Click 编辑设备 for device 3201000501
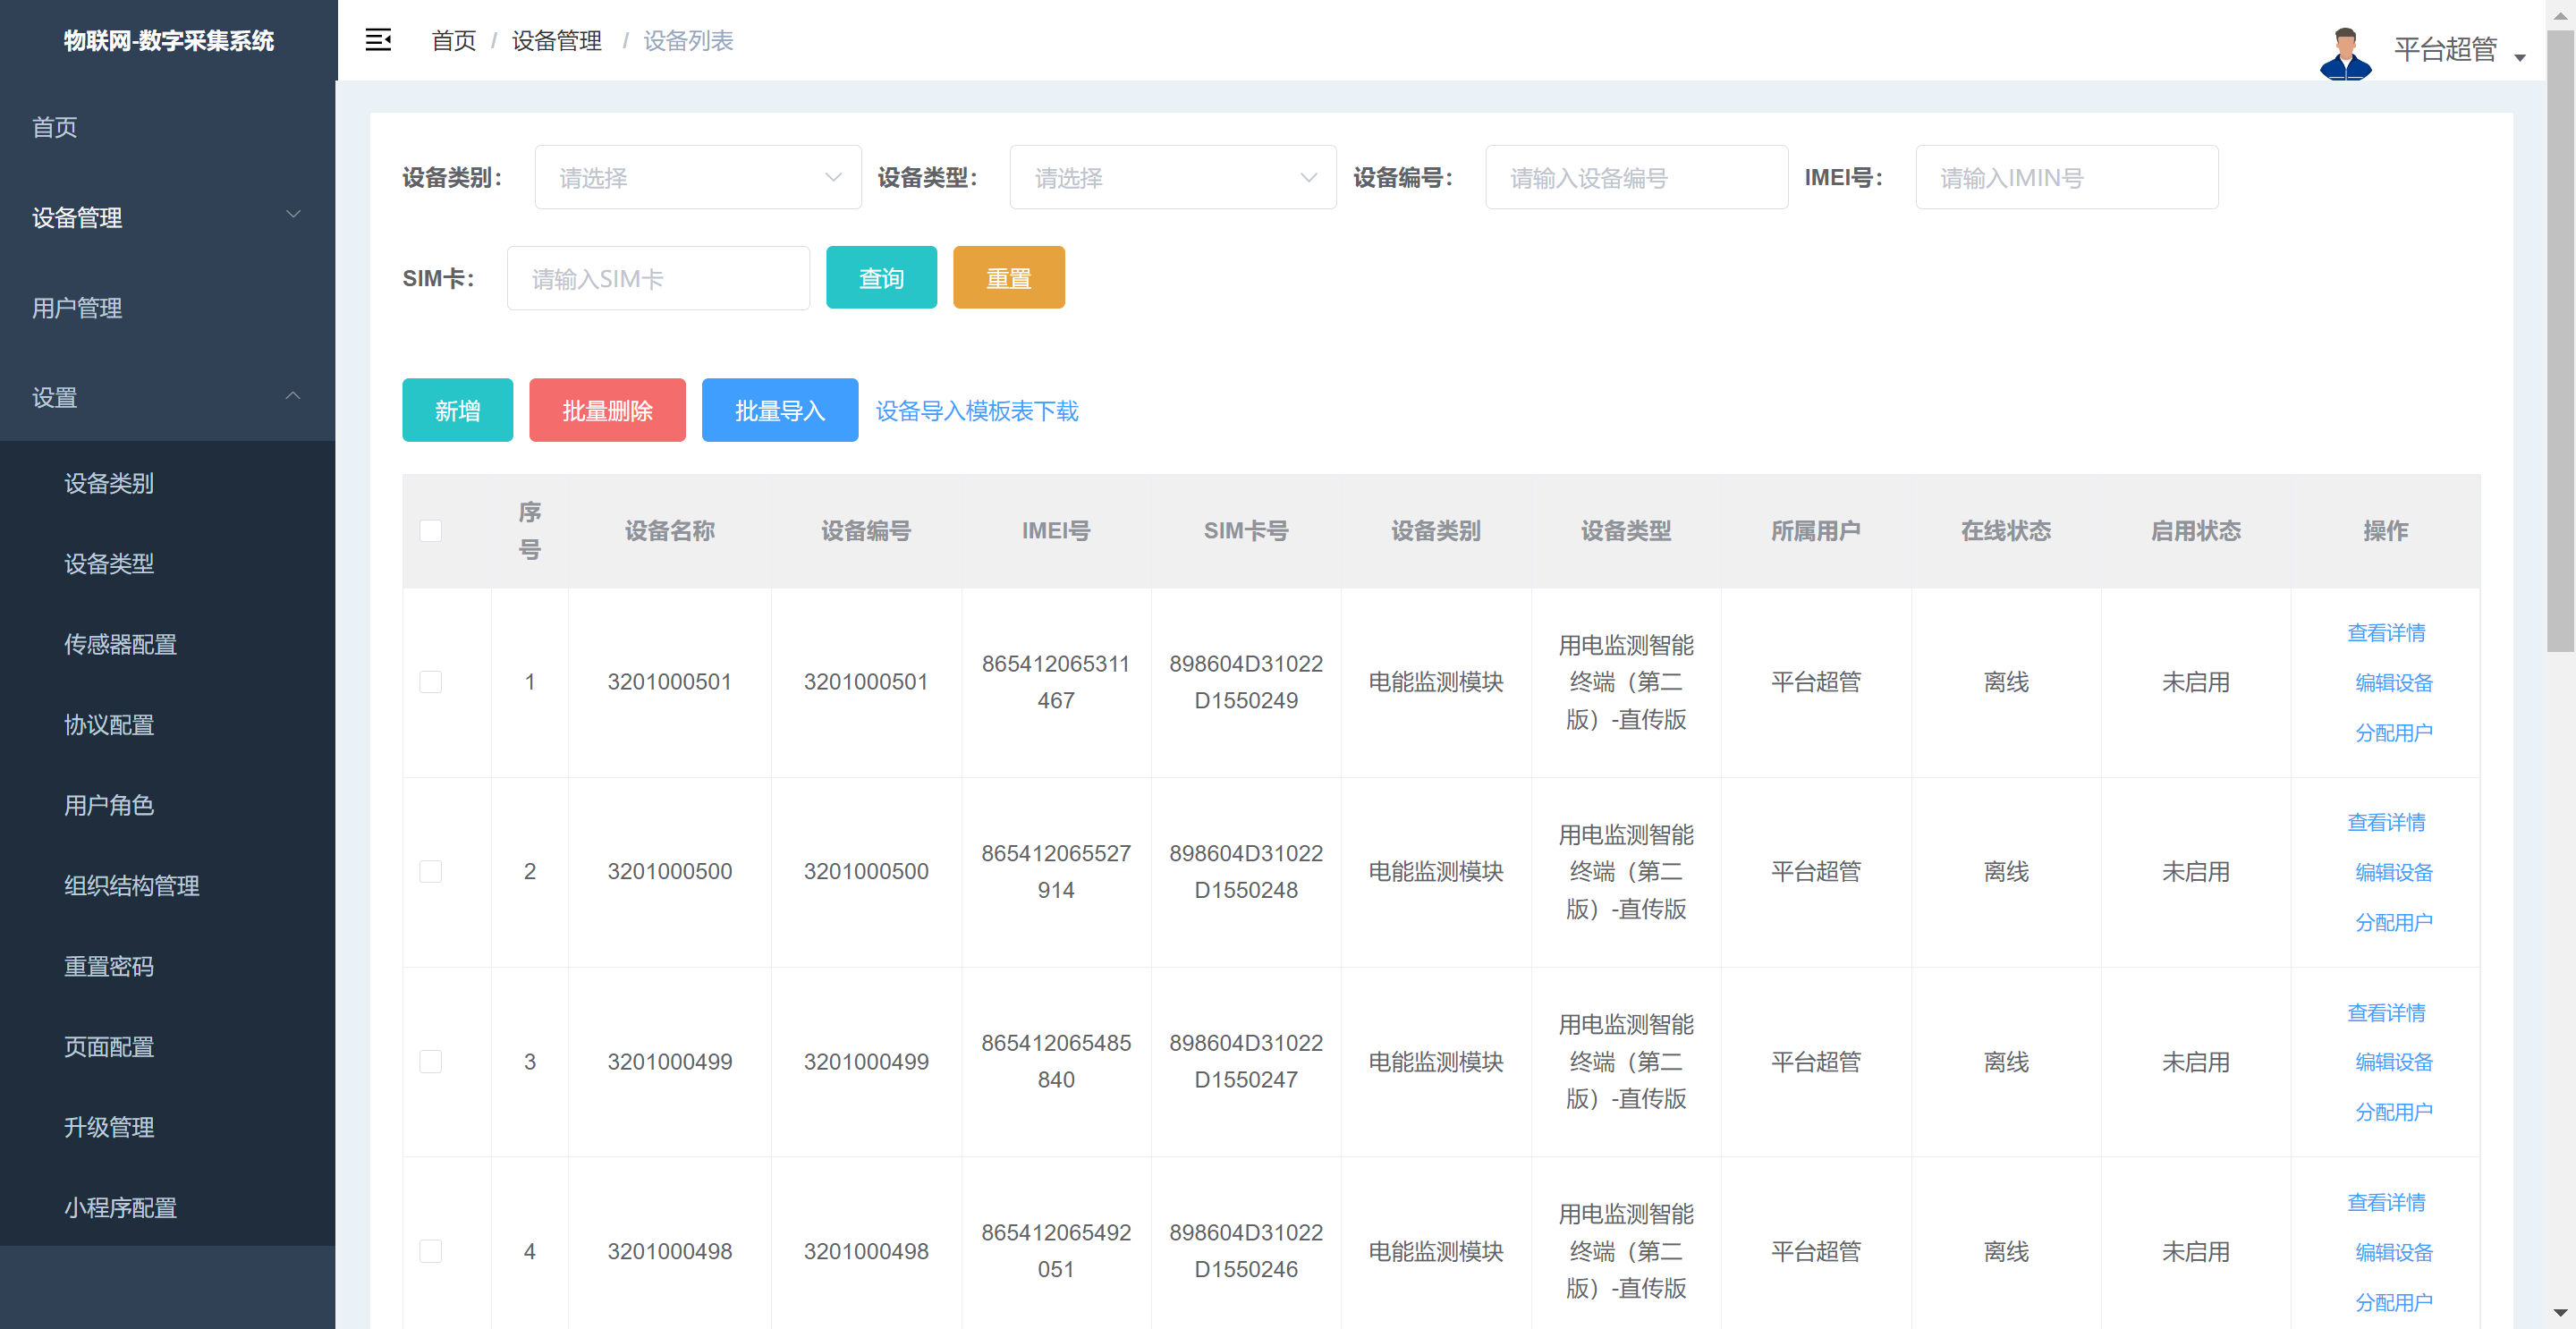Viewport: 2576px width, 1329px height. (2393, 682)
